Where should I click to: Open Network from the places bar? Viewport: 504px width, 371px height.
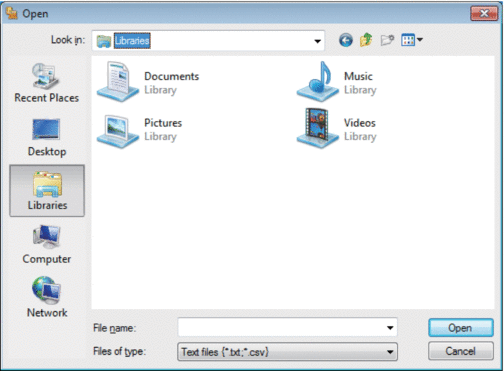tap(47, 297)
